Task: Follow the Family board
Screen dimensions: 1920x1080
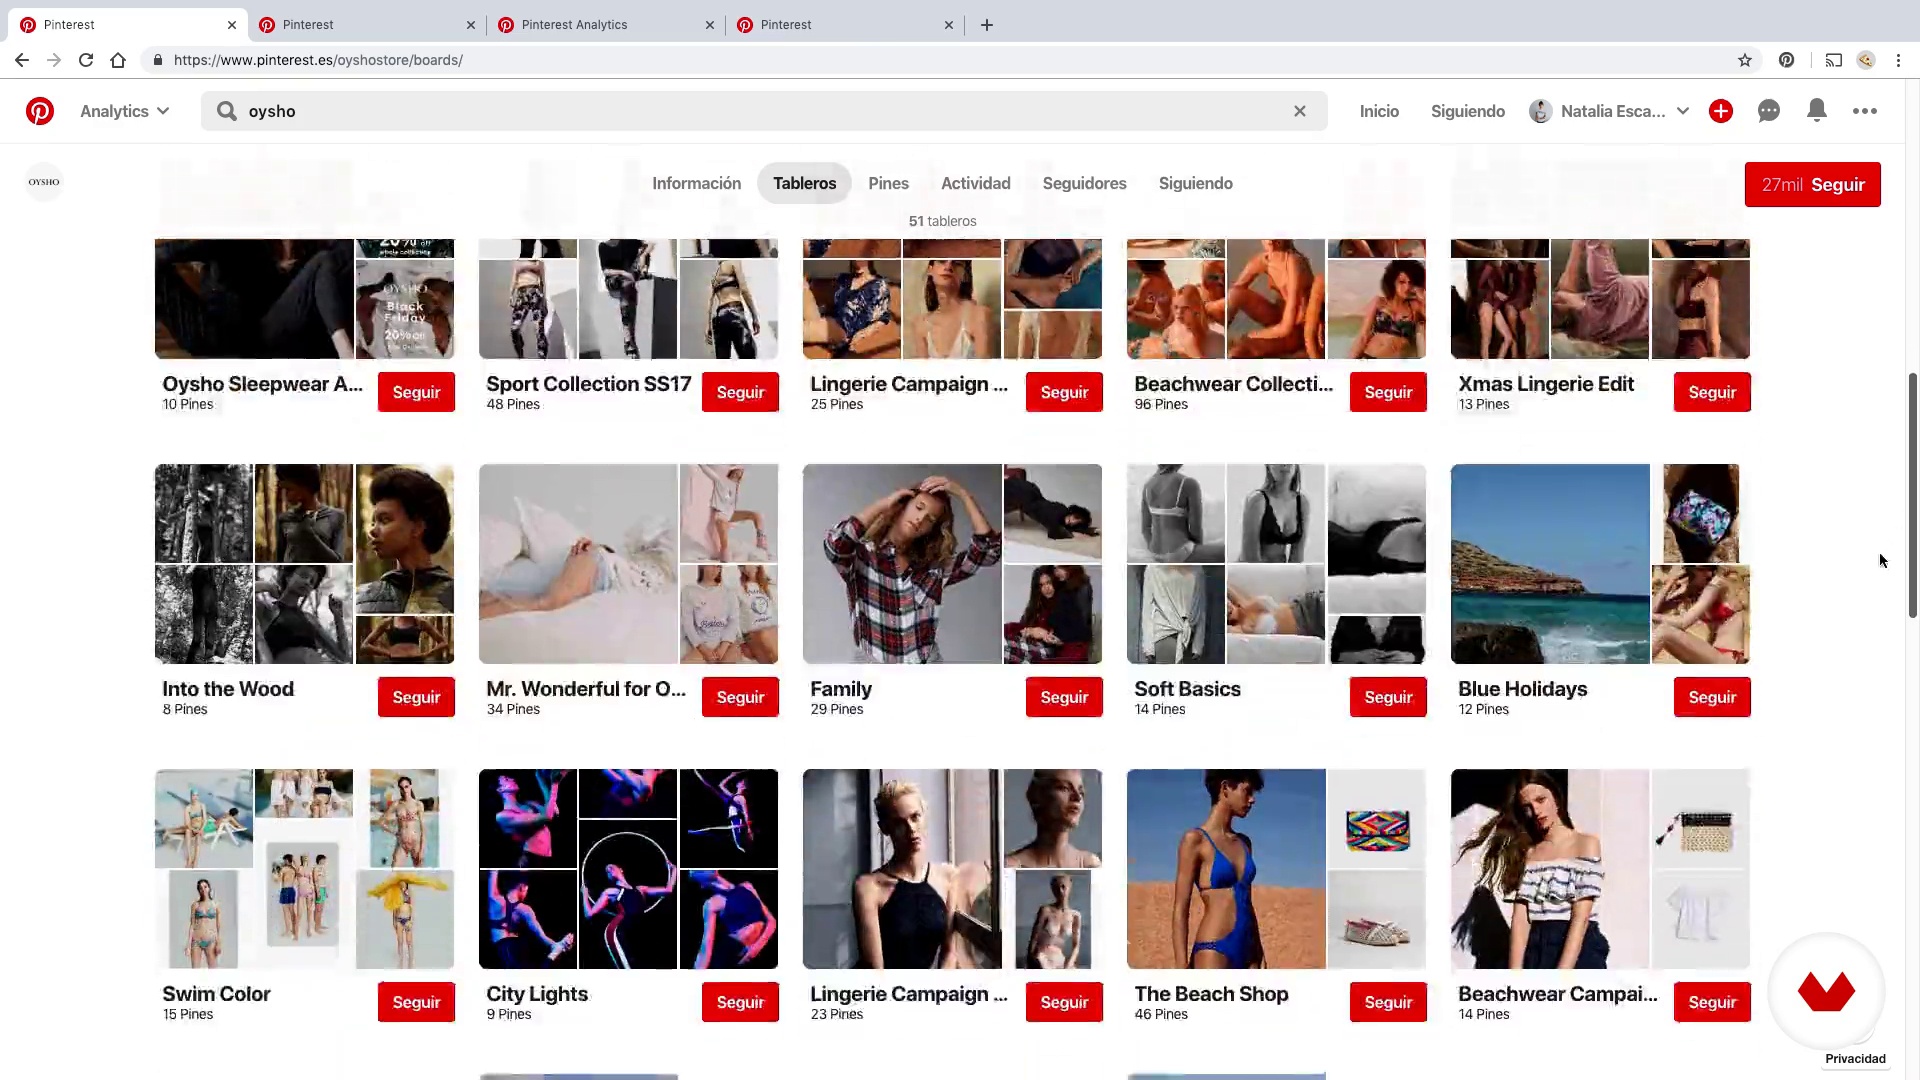Action: (1064, 697)
